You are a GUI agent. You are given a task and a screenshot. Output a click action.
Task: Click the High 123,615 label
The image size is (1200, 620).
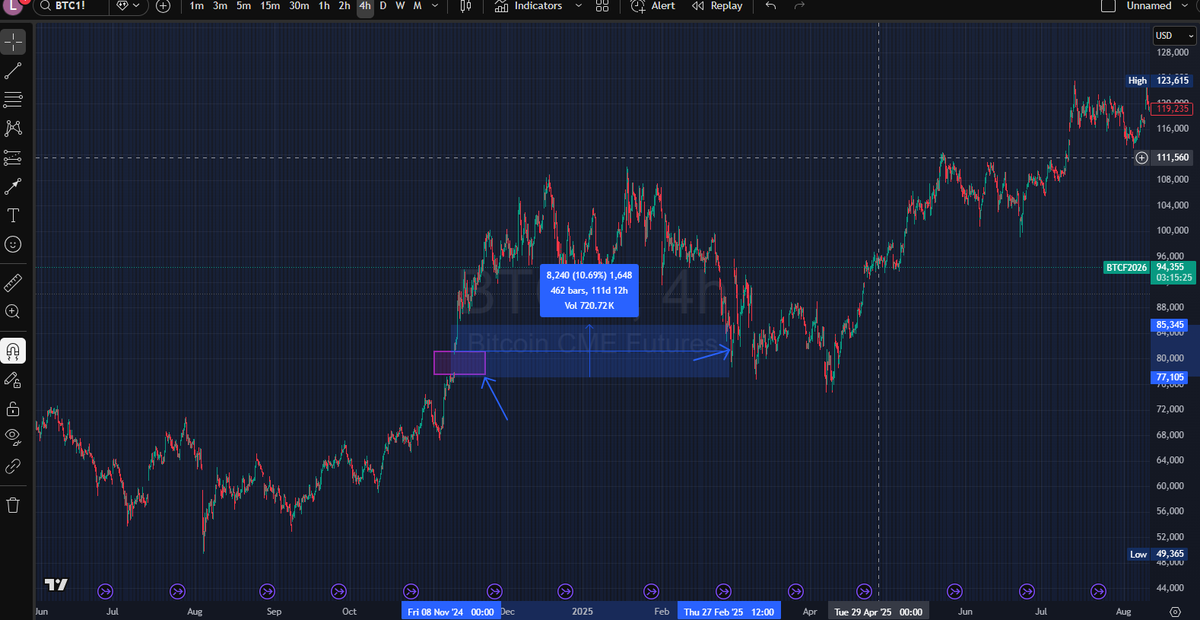coord(1158,80)
